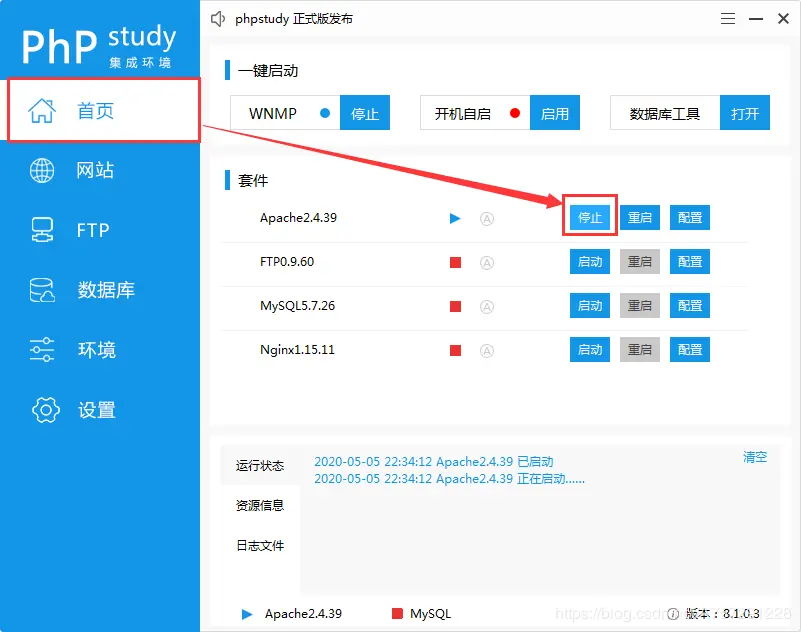Viewport: 801px width, 632px height.
Task: Start MySQL5.7.26 with 启动
Action: tap(590, 306)
